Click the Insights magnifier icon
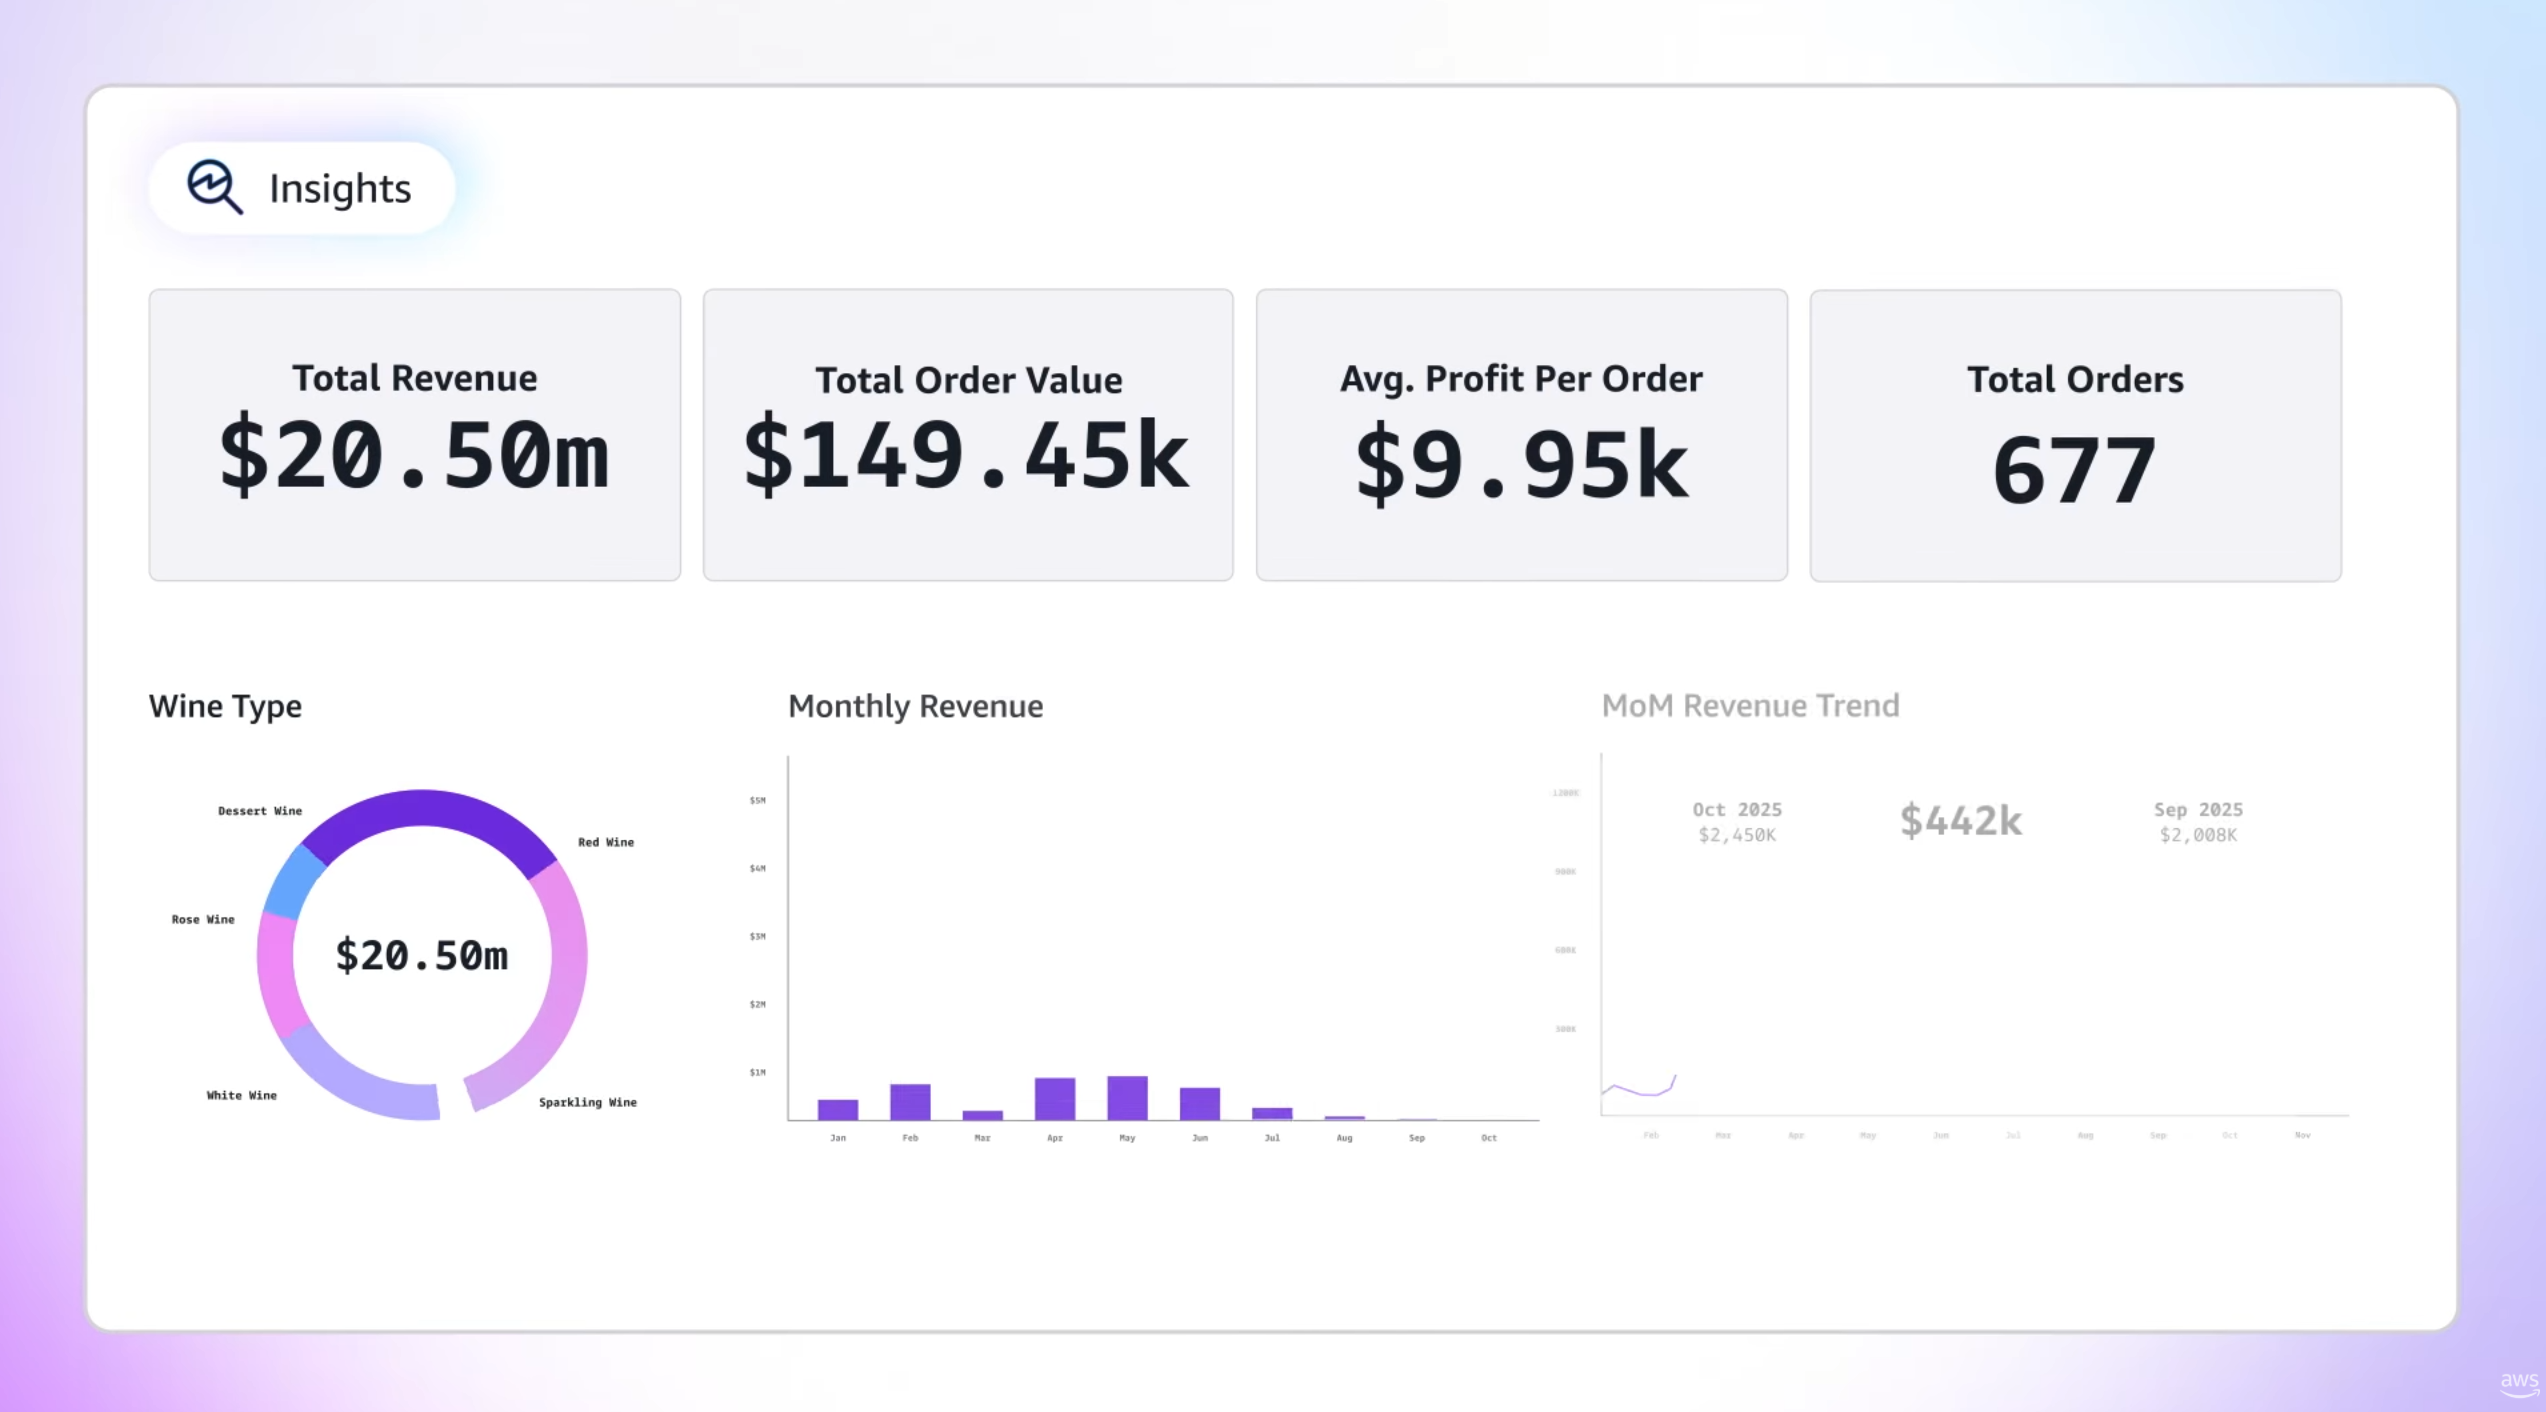 point(214,187)
